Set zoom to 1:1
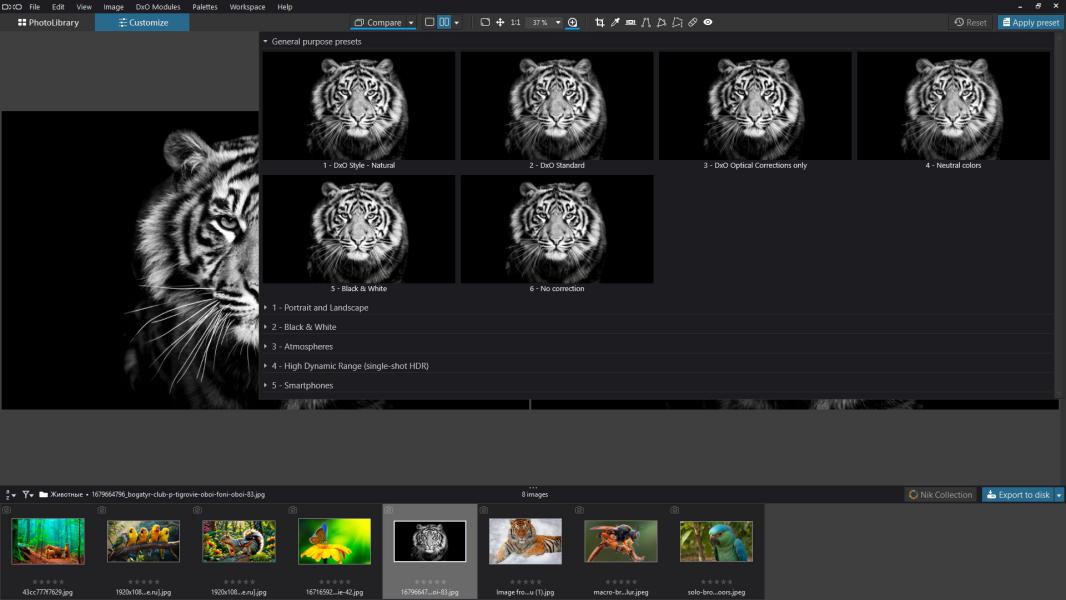Screen dimensions: 1066x600 pyautogui.click(x=515, y=22)
